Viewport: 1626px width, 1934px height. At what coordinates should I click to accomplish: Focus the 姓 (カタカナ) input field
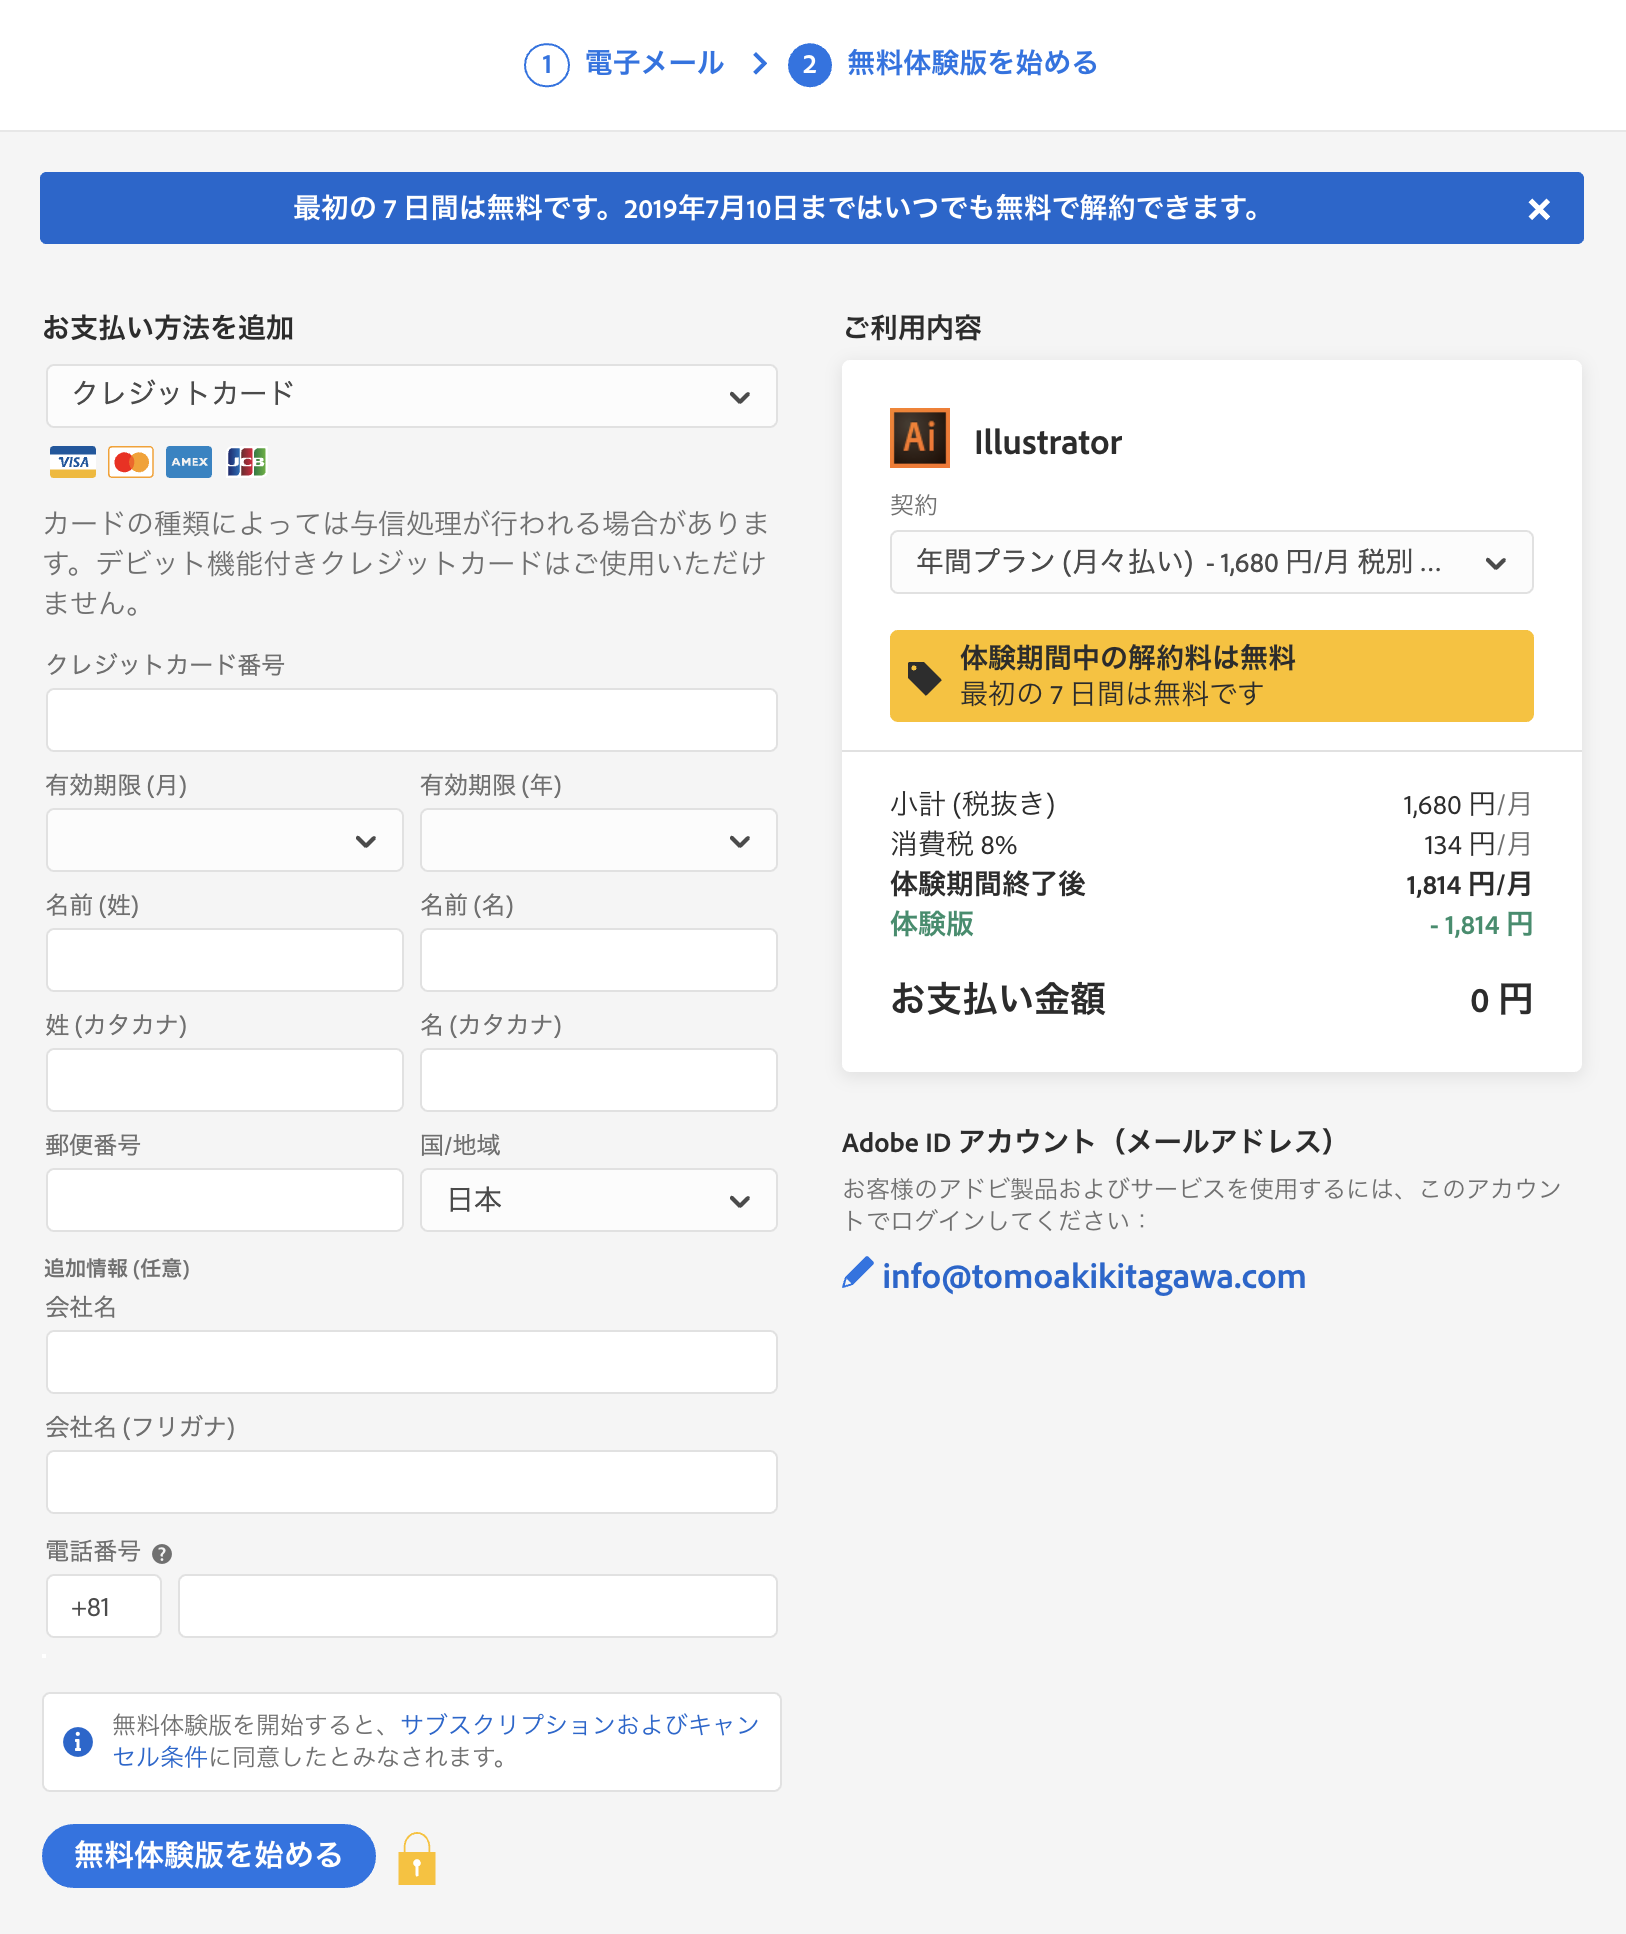click(x=225, y=1080)
